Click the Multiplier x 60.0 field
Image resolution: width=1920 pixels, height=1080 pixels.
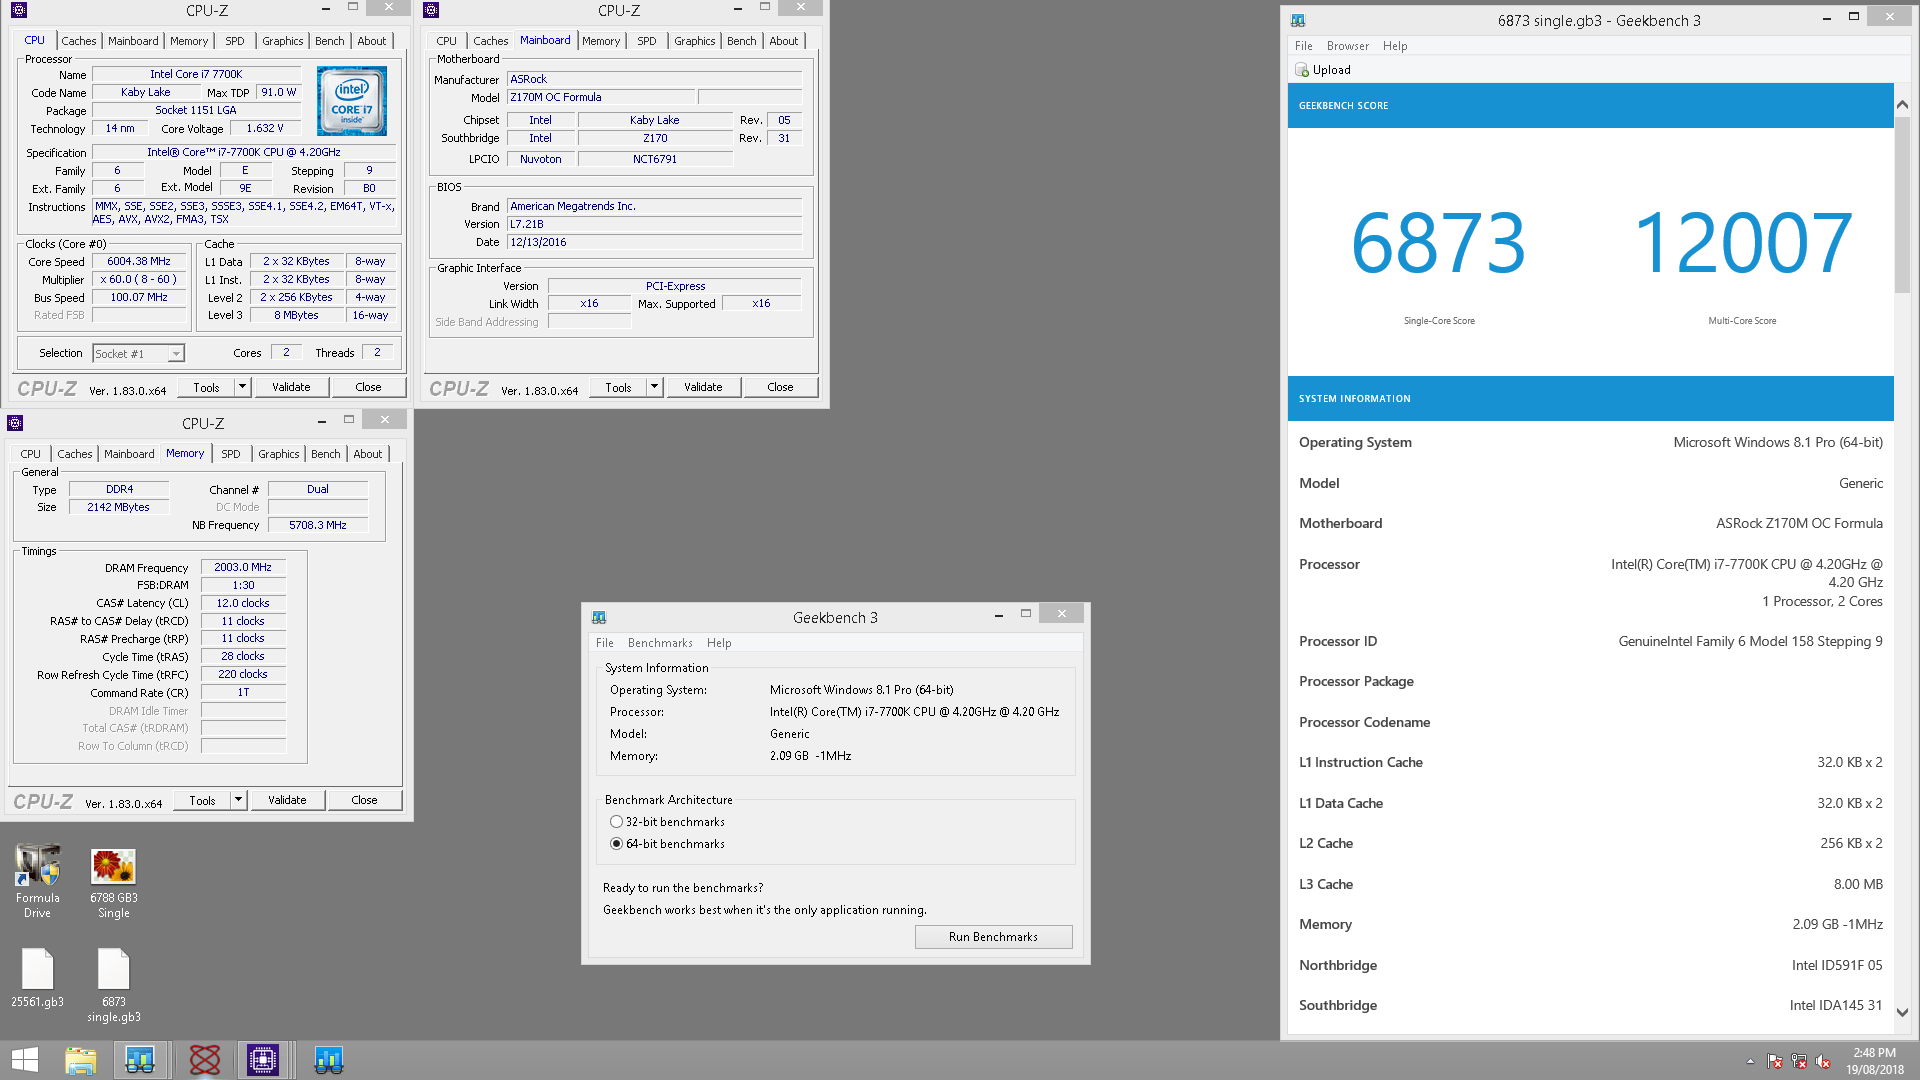point(139,280)
